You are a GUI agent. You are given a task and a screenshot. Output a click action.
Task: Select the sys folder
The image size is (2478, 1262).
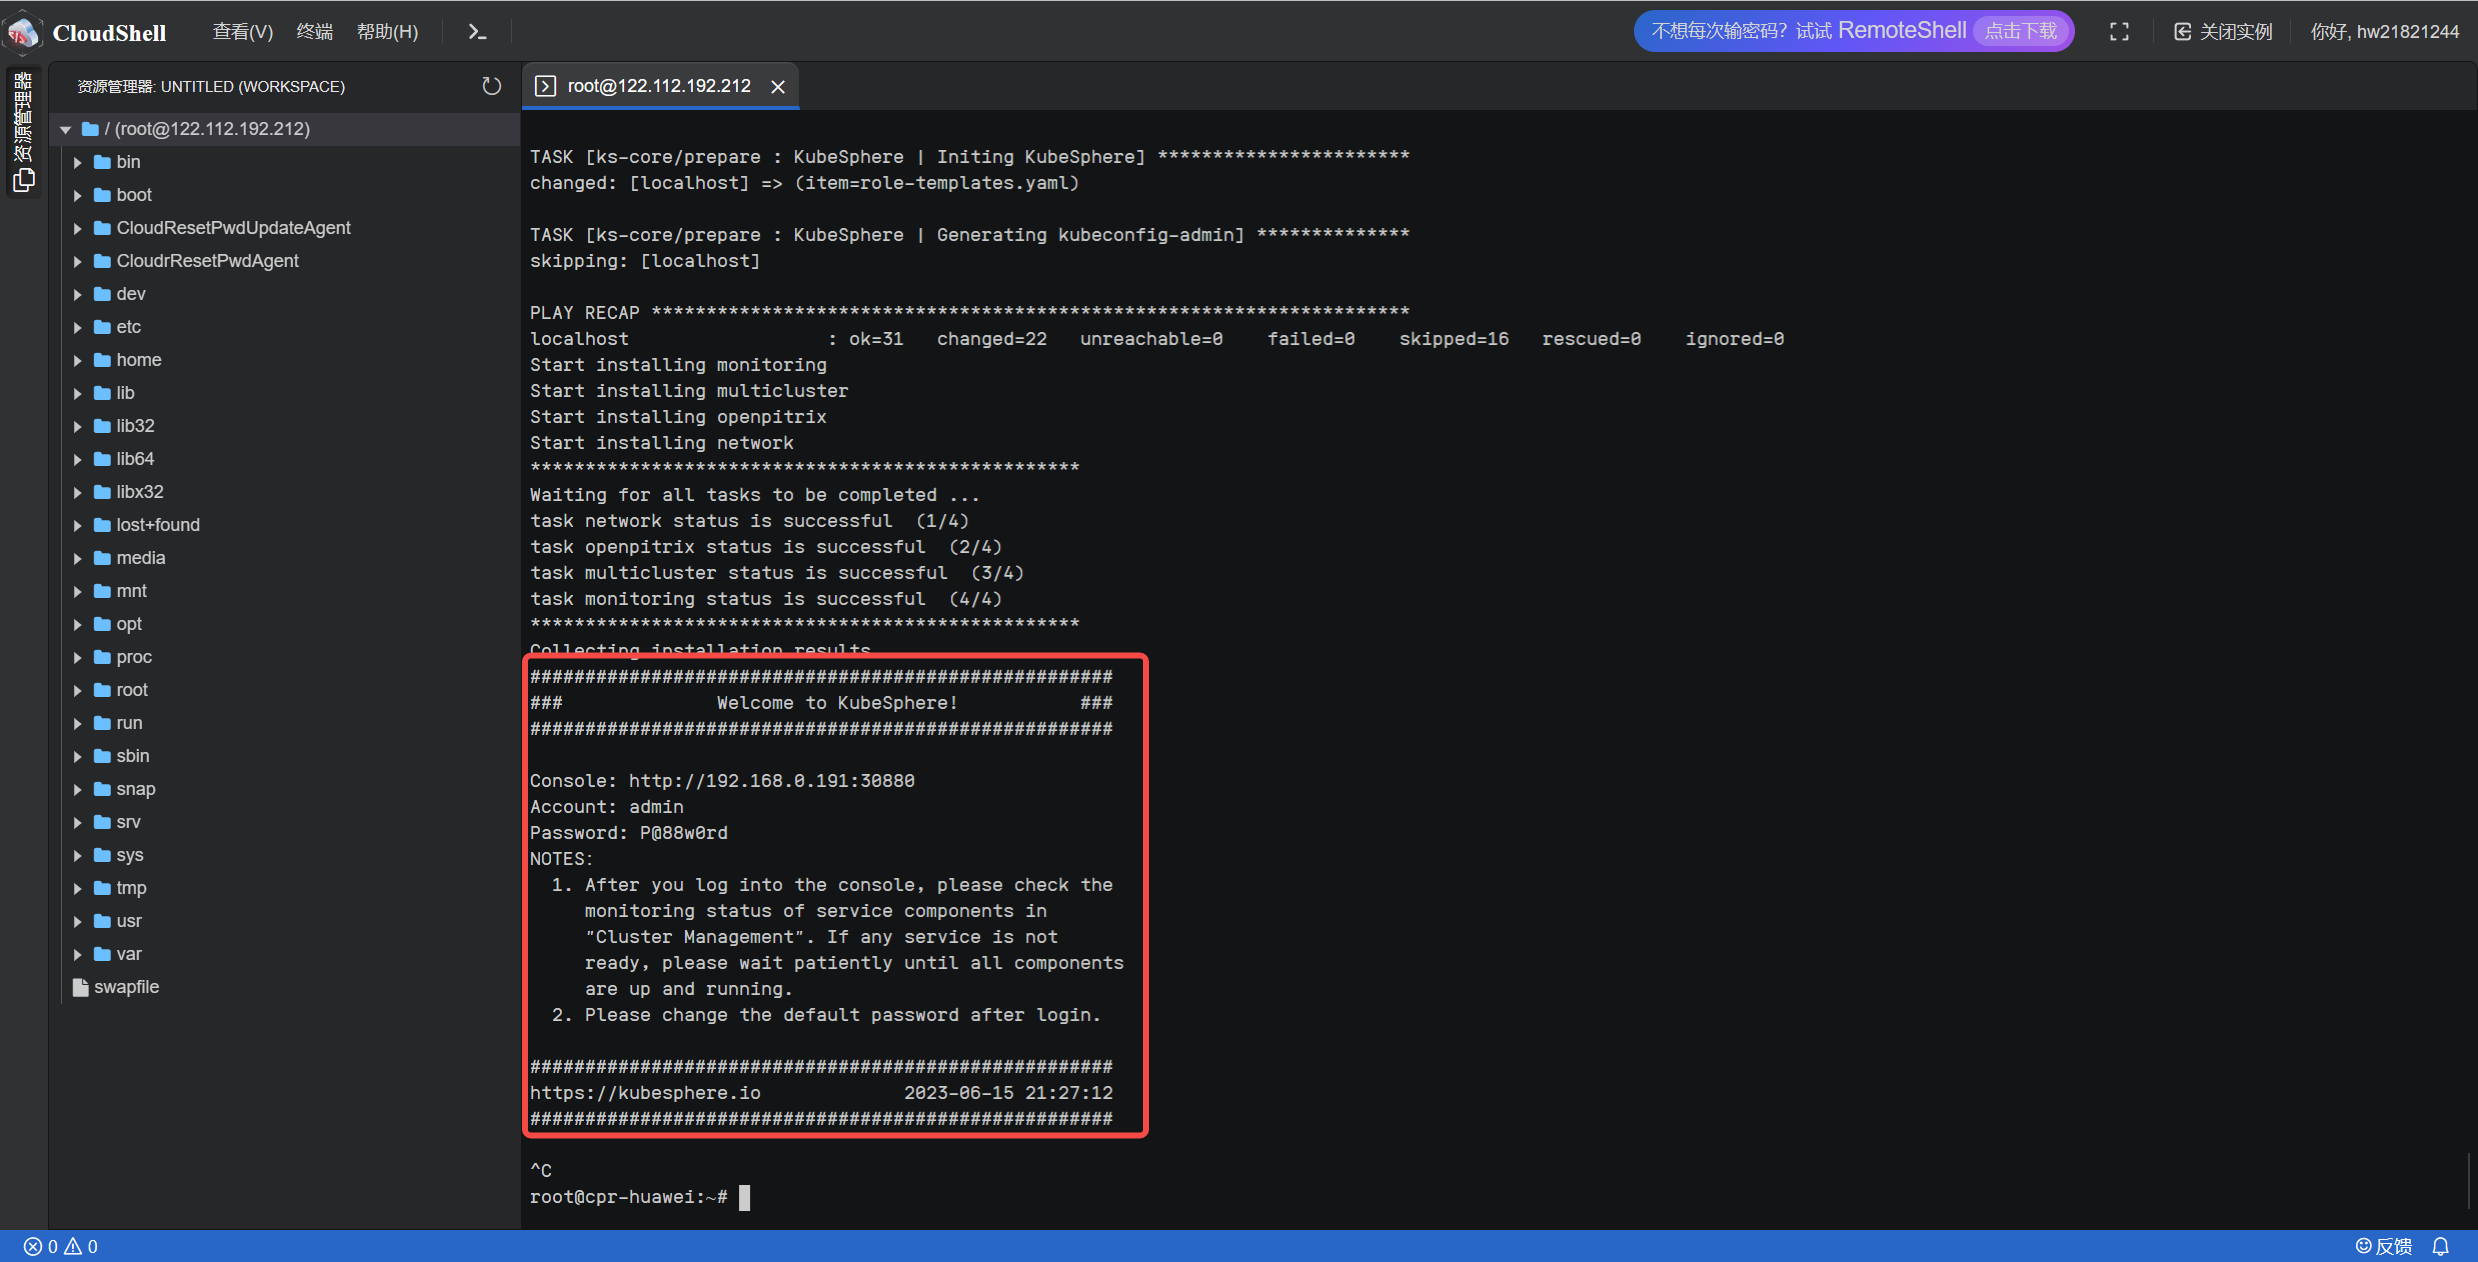tap(285, 855)
